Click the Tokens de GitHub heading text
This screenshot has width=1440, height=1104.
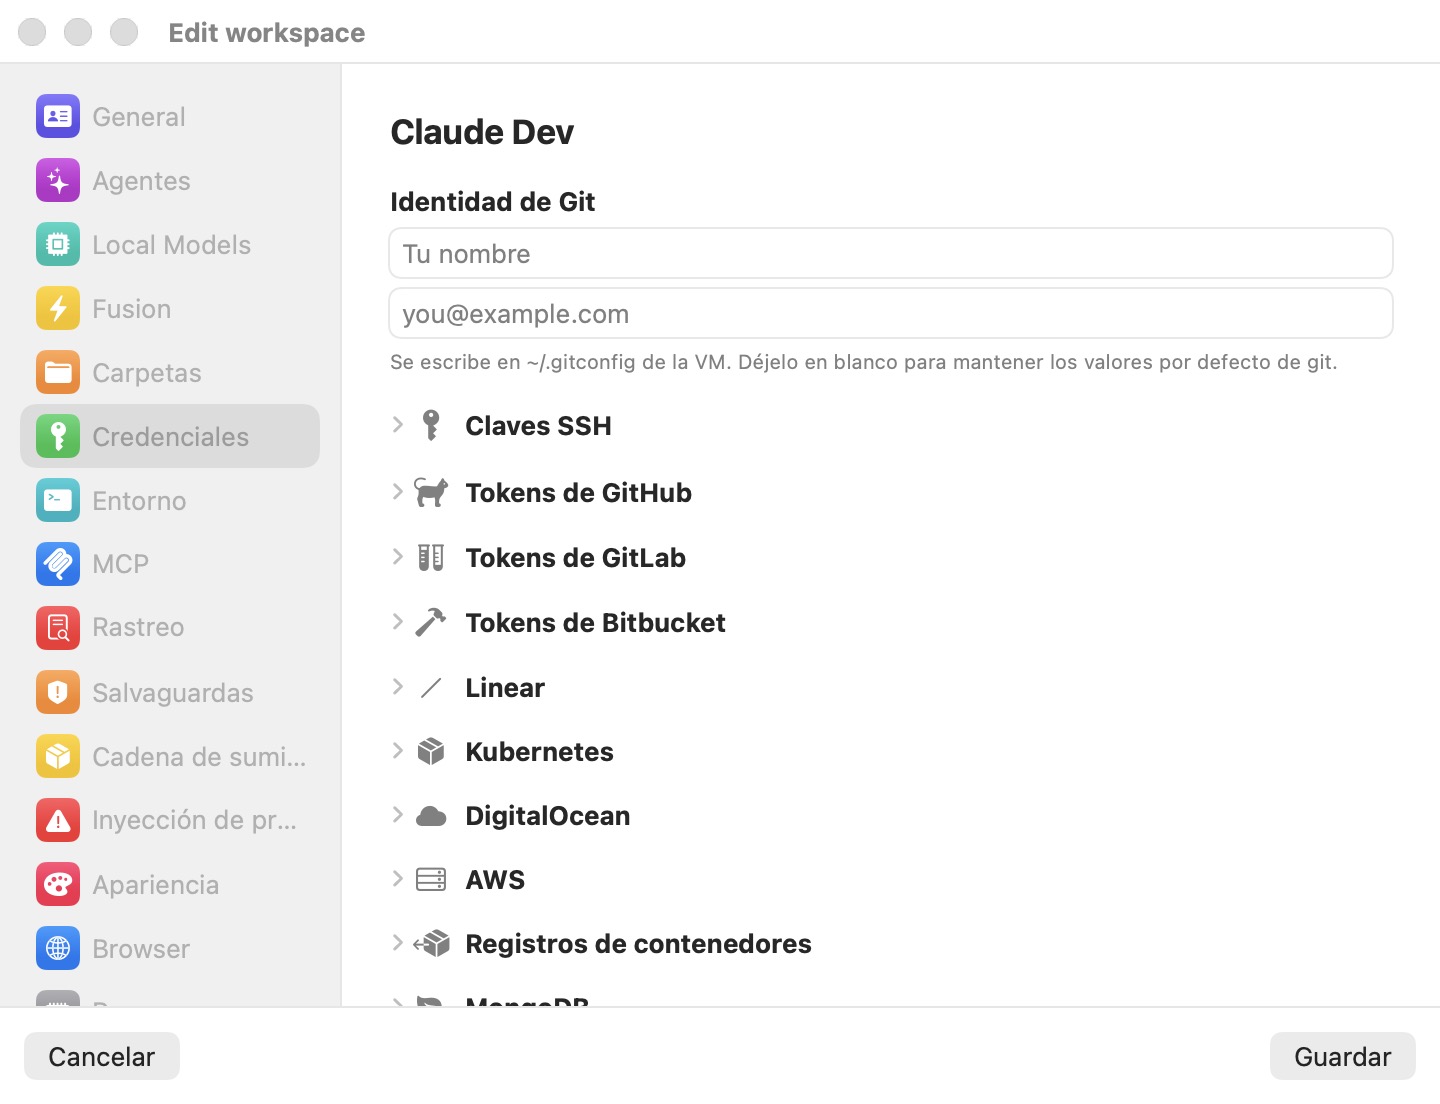(x=579, y=493)
